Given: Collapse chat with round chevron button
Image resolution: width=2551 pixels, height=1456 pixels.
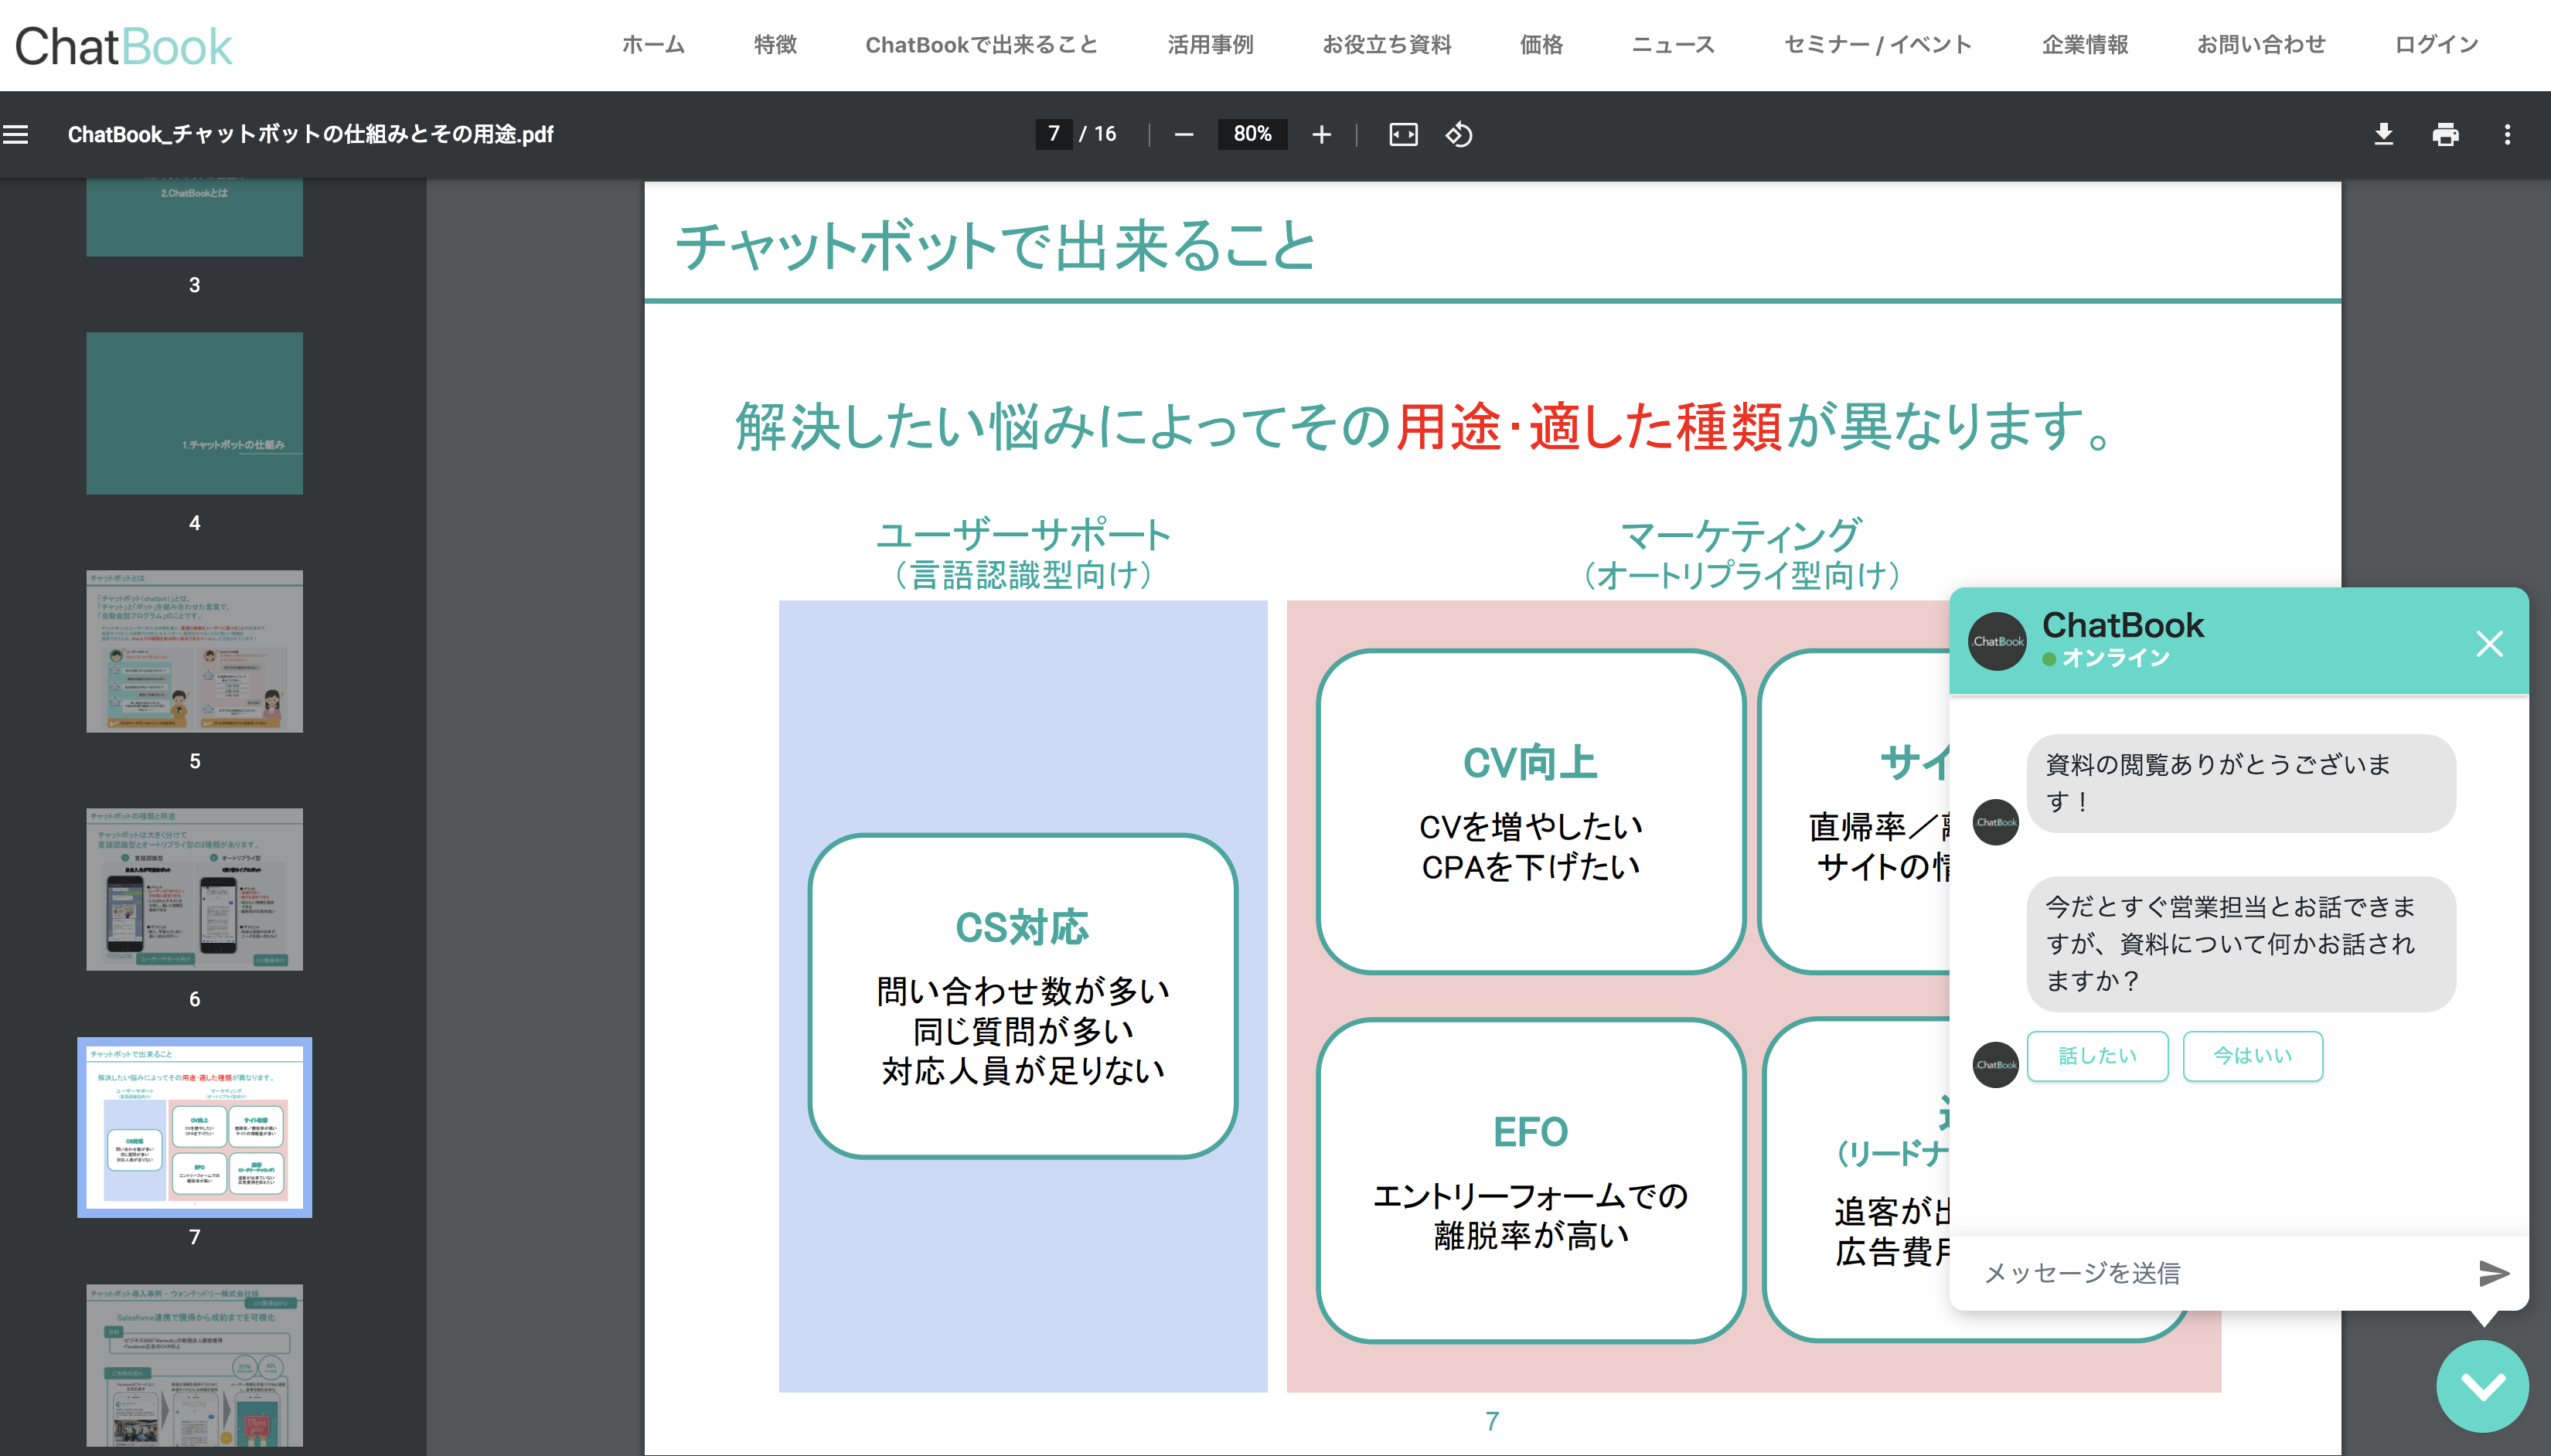Looking at the screenshot, I should click(2482, 1386).
